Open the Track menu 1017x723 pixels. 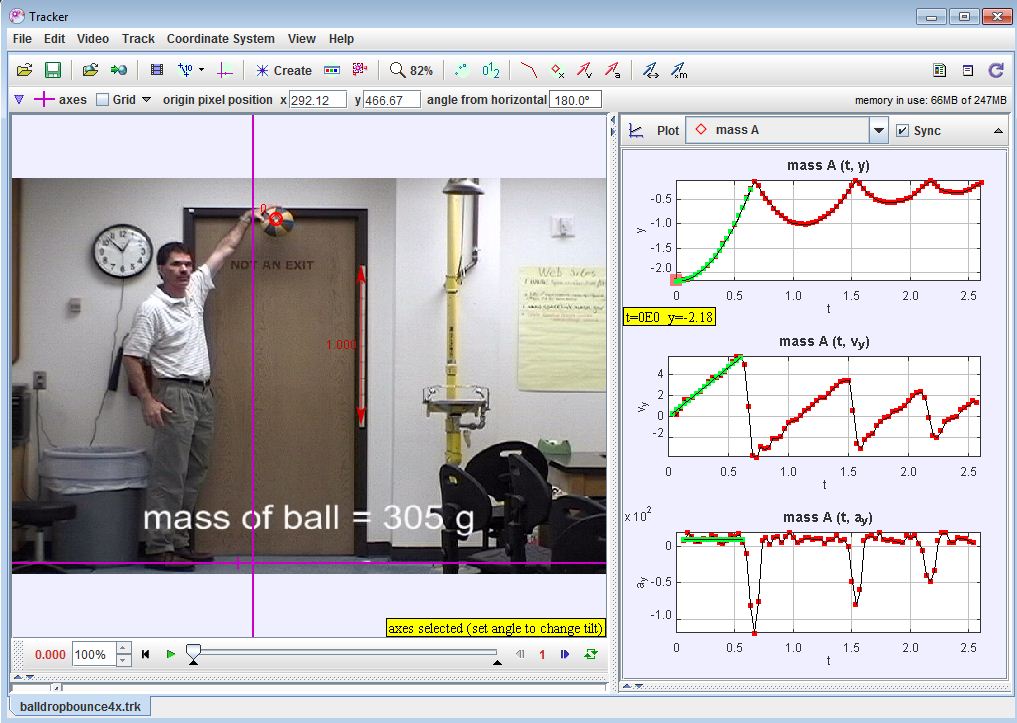(138, 39)
